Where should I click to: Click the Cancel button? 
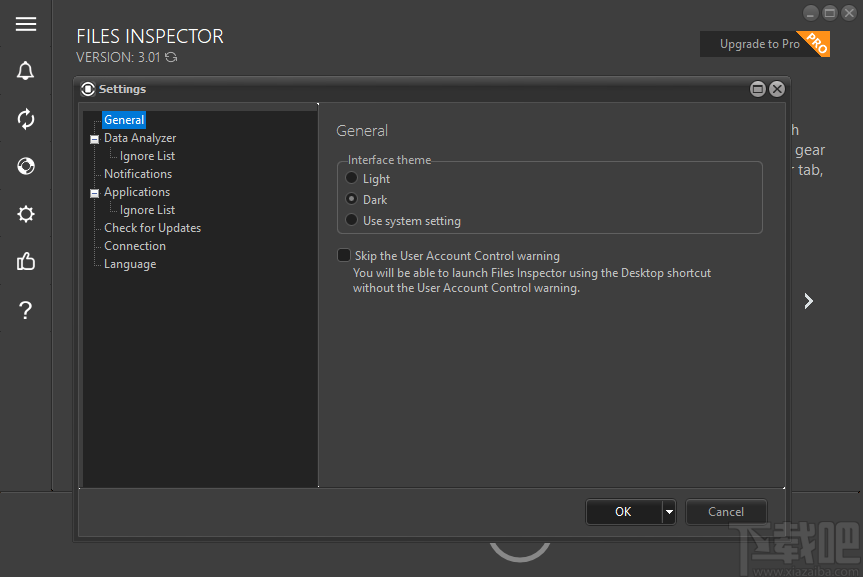coord(726,511)
